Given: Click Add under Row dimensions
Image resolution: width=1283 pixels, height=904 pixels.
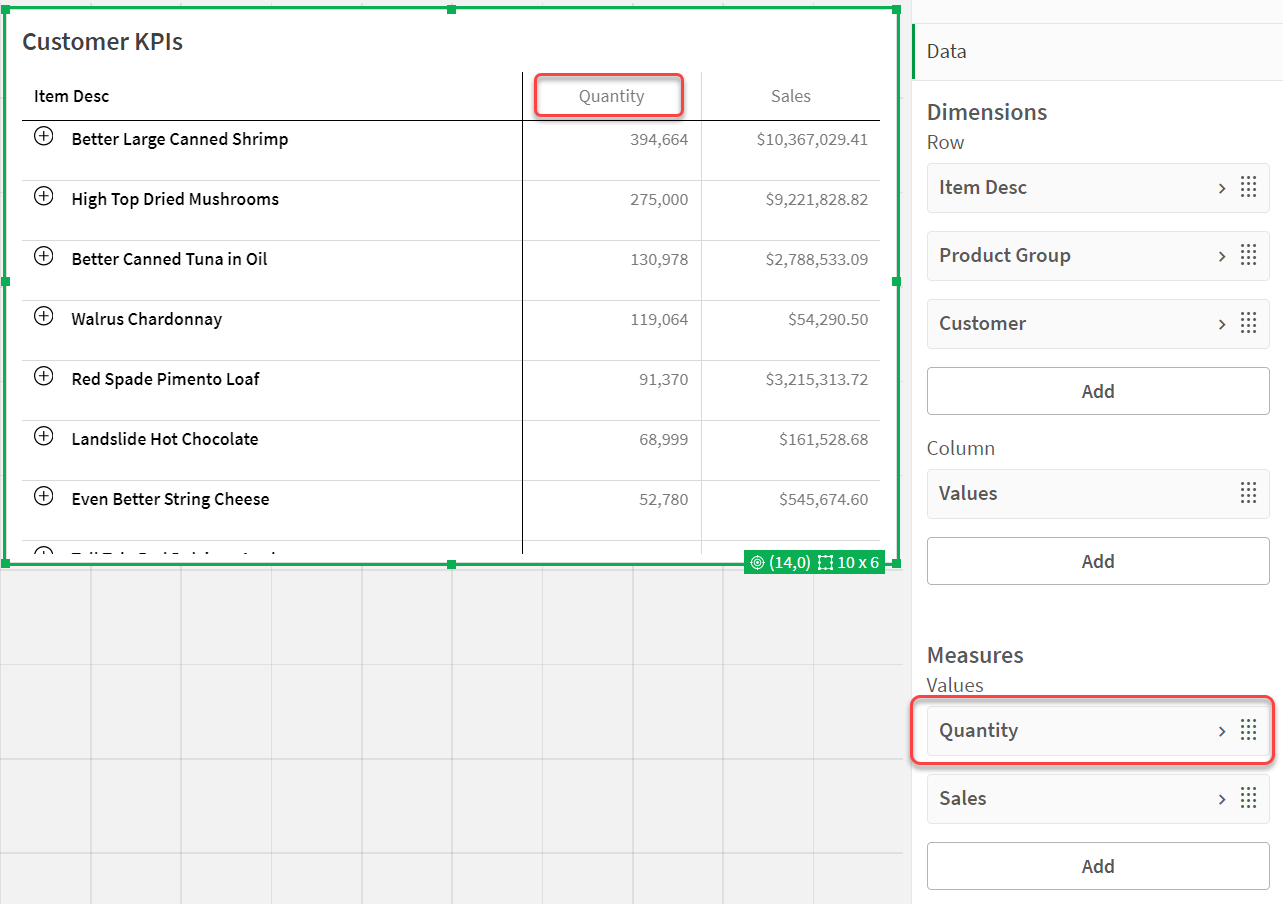Looking at the screenshot, I should (x=1097, y=390).
